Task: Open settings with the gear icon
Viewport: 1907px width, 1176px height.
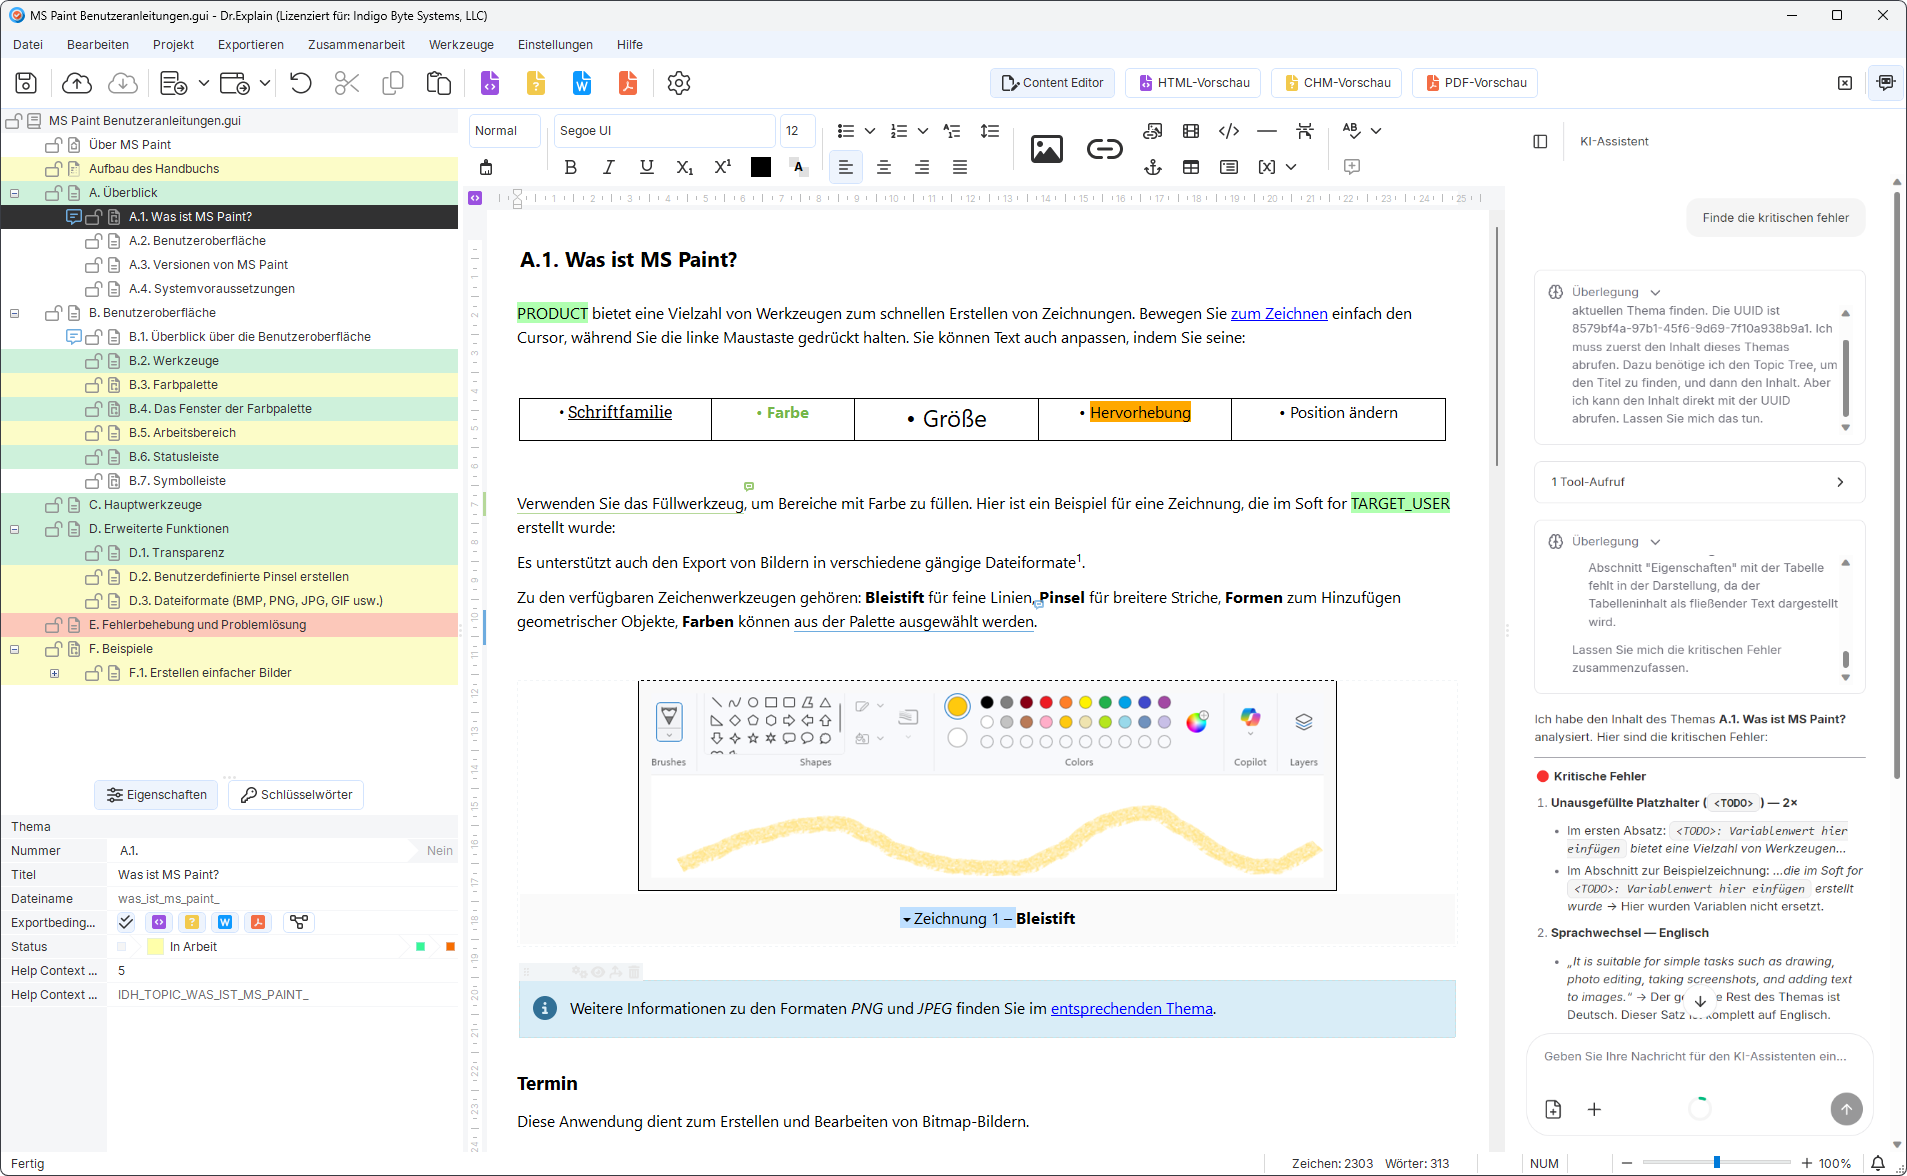Action: click(x=679, y=83)
